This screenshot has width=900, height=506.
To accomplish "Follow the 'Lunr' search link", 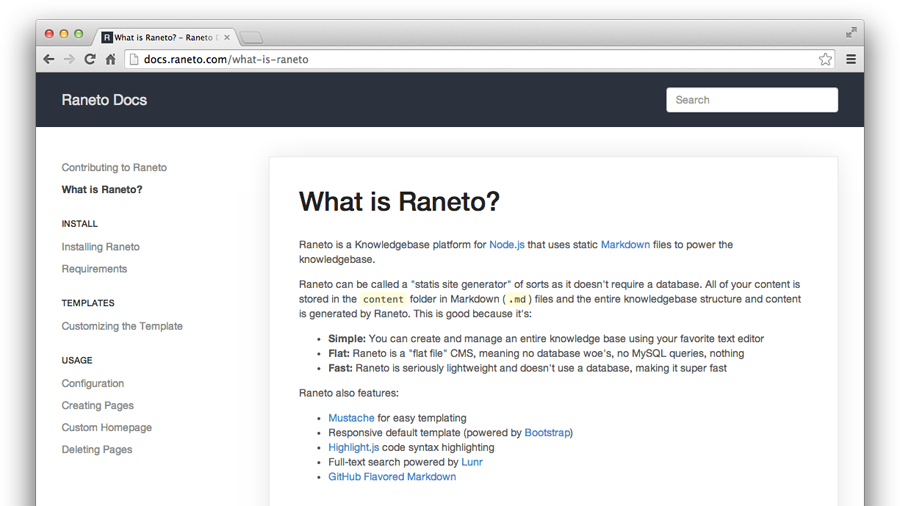I will click(472, 462).
